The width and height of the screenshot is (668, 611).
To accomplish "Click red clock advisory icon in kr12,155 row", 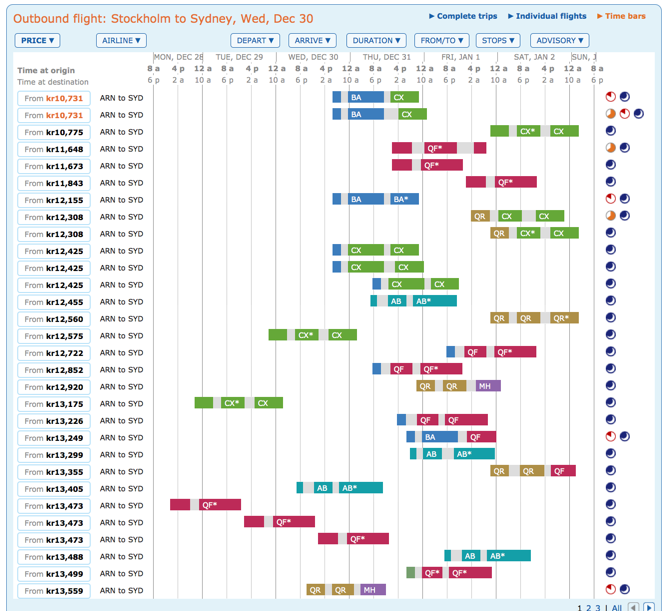I will tap(611, 199).
